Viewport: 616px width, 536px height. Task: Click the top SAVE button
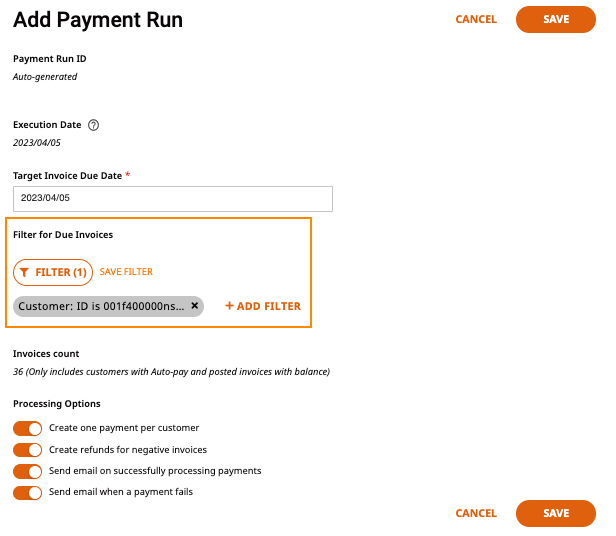click(556, 19)
